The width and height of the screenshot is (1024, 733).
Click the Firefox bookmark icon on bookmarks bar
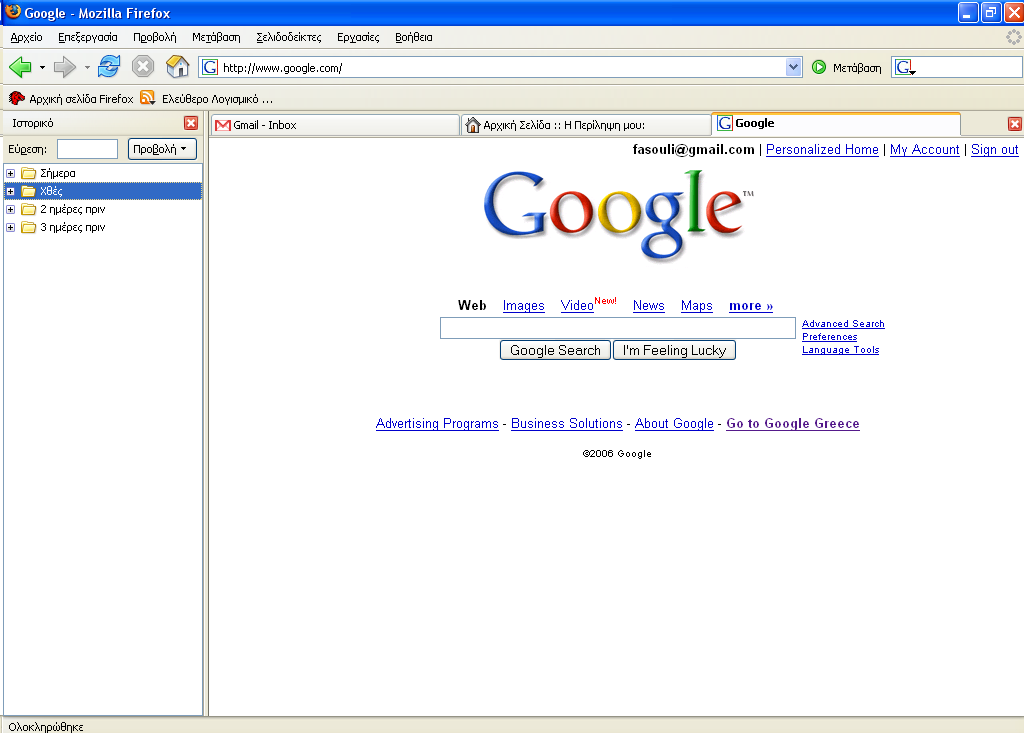click(16, 99)
